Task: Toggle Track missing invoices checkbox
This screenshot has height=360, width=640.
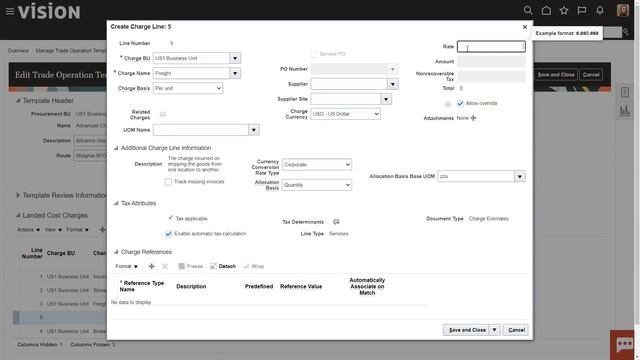Action: (x=168, y=182)
